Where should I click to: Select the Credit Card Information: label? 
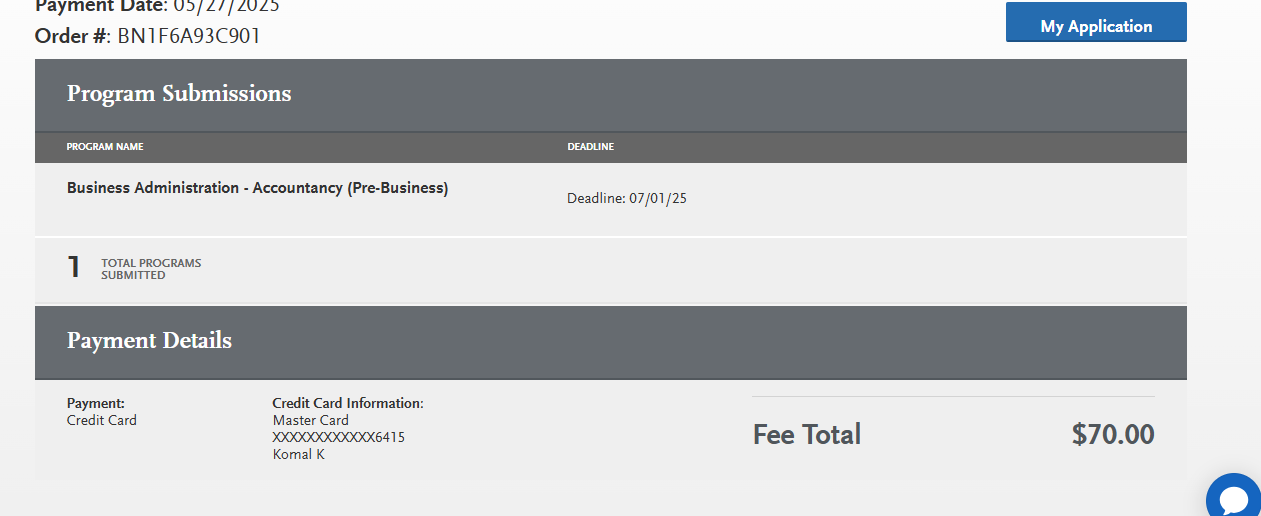pos(348,404)
